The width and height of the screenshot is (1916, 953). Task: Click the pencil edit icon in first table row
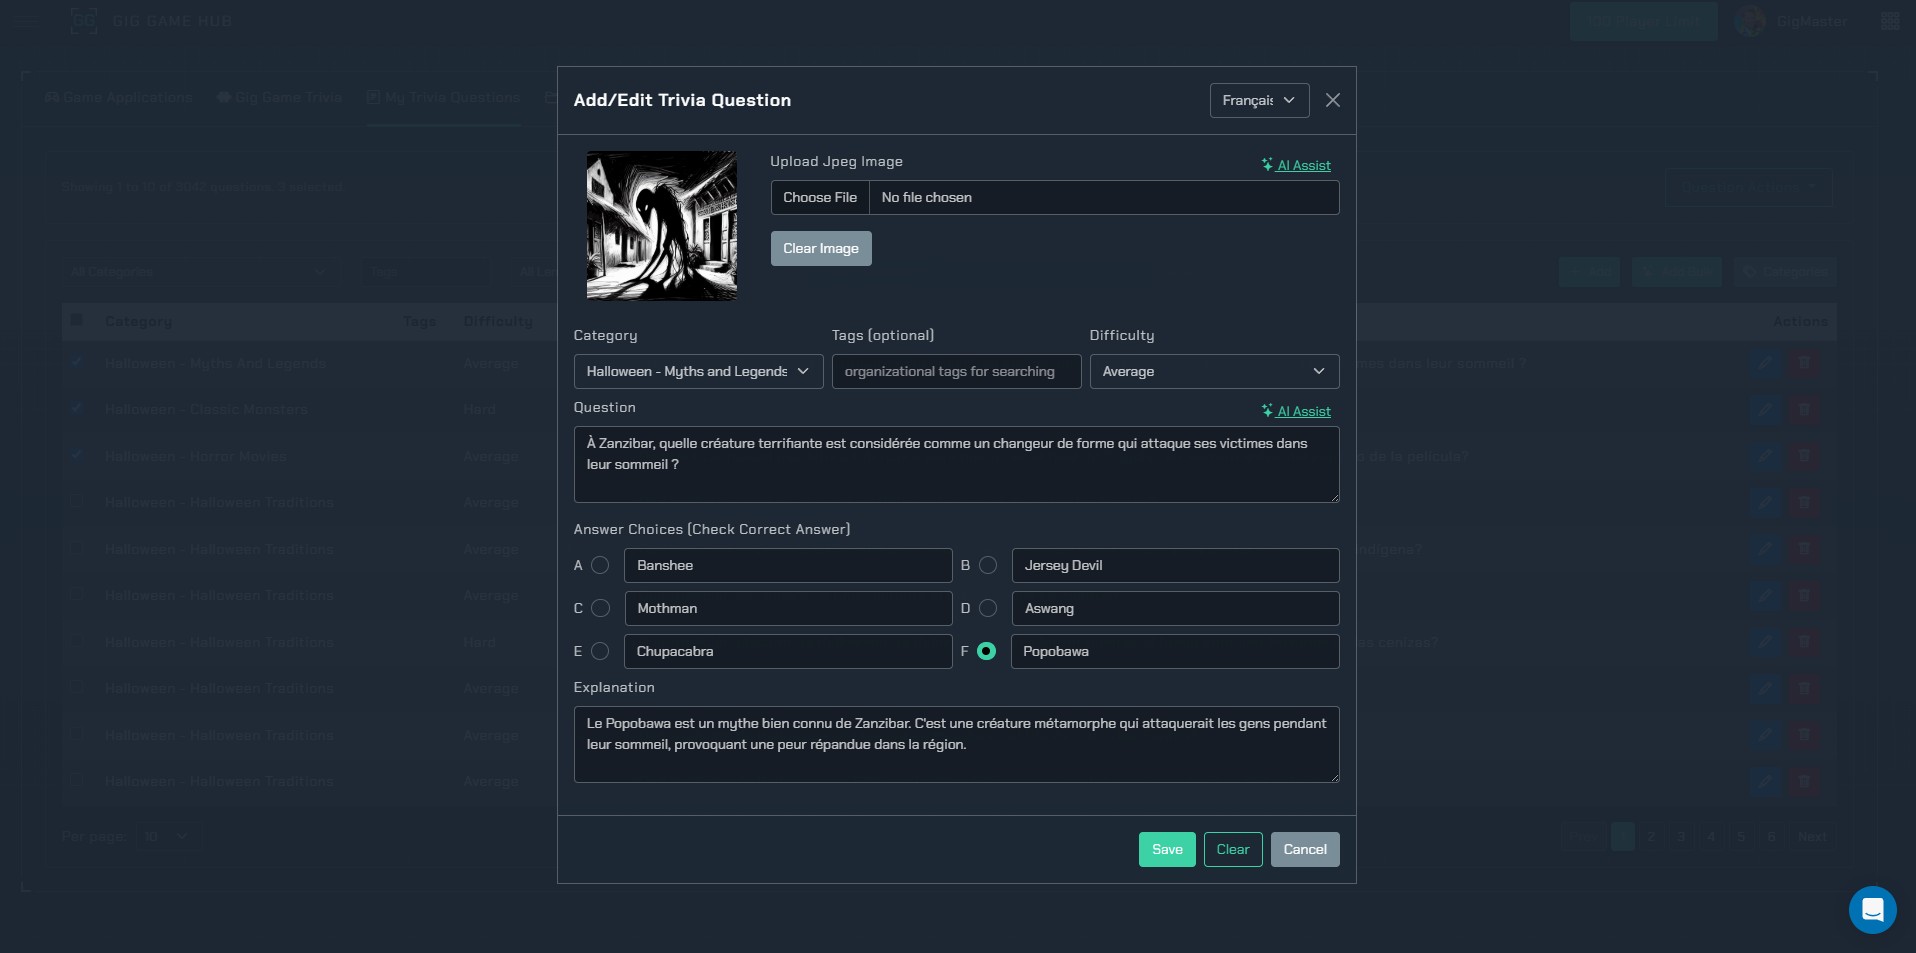coord(1765,363)
